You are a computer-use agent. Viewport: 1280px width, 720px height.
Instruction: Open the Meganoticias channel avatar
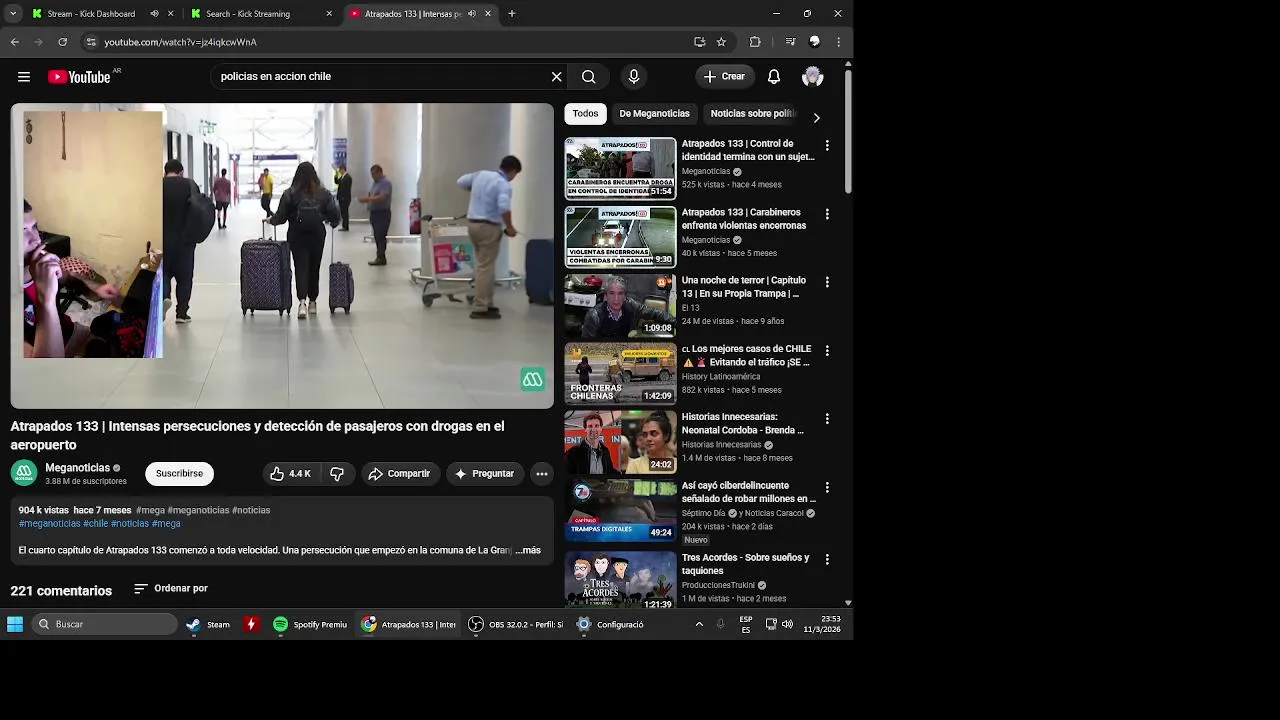click(24, 473)
